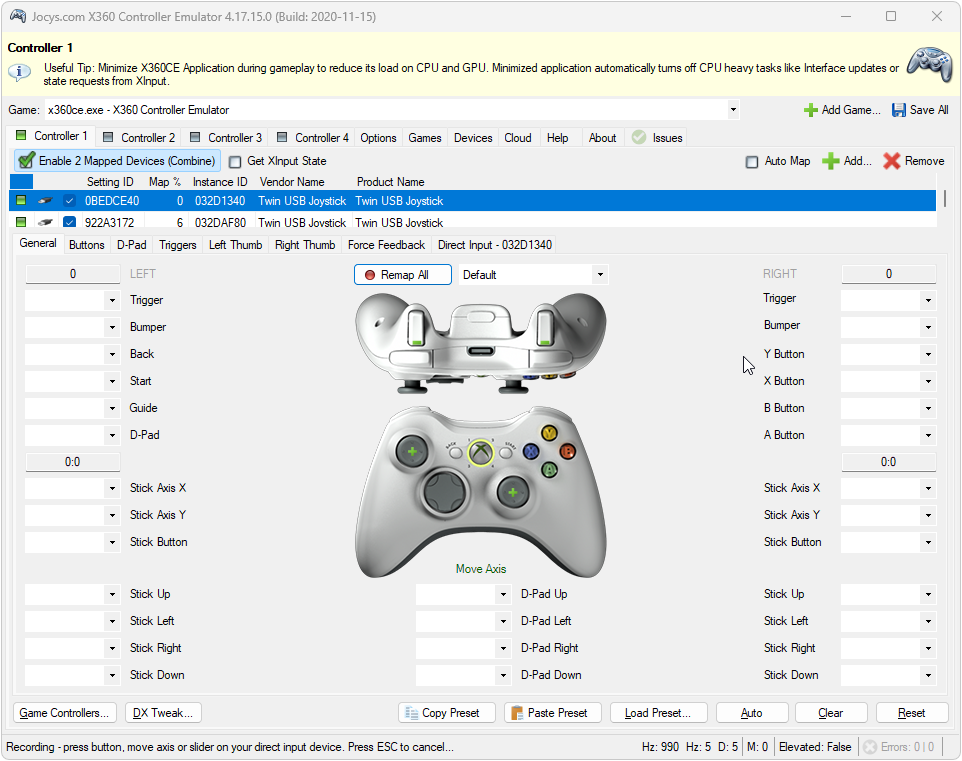Toggle Enable 2 Mapped Devices (Combine)
Image resolution: width=962 pixels, height=761 pixels.
[118, 161]
